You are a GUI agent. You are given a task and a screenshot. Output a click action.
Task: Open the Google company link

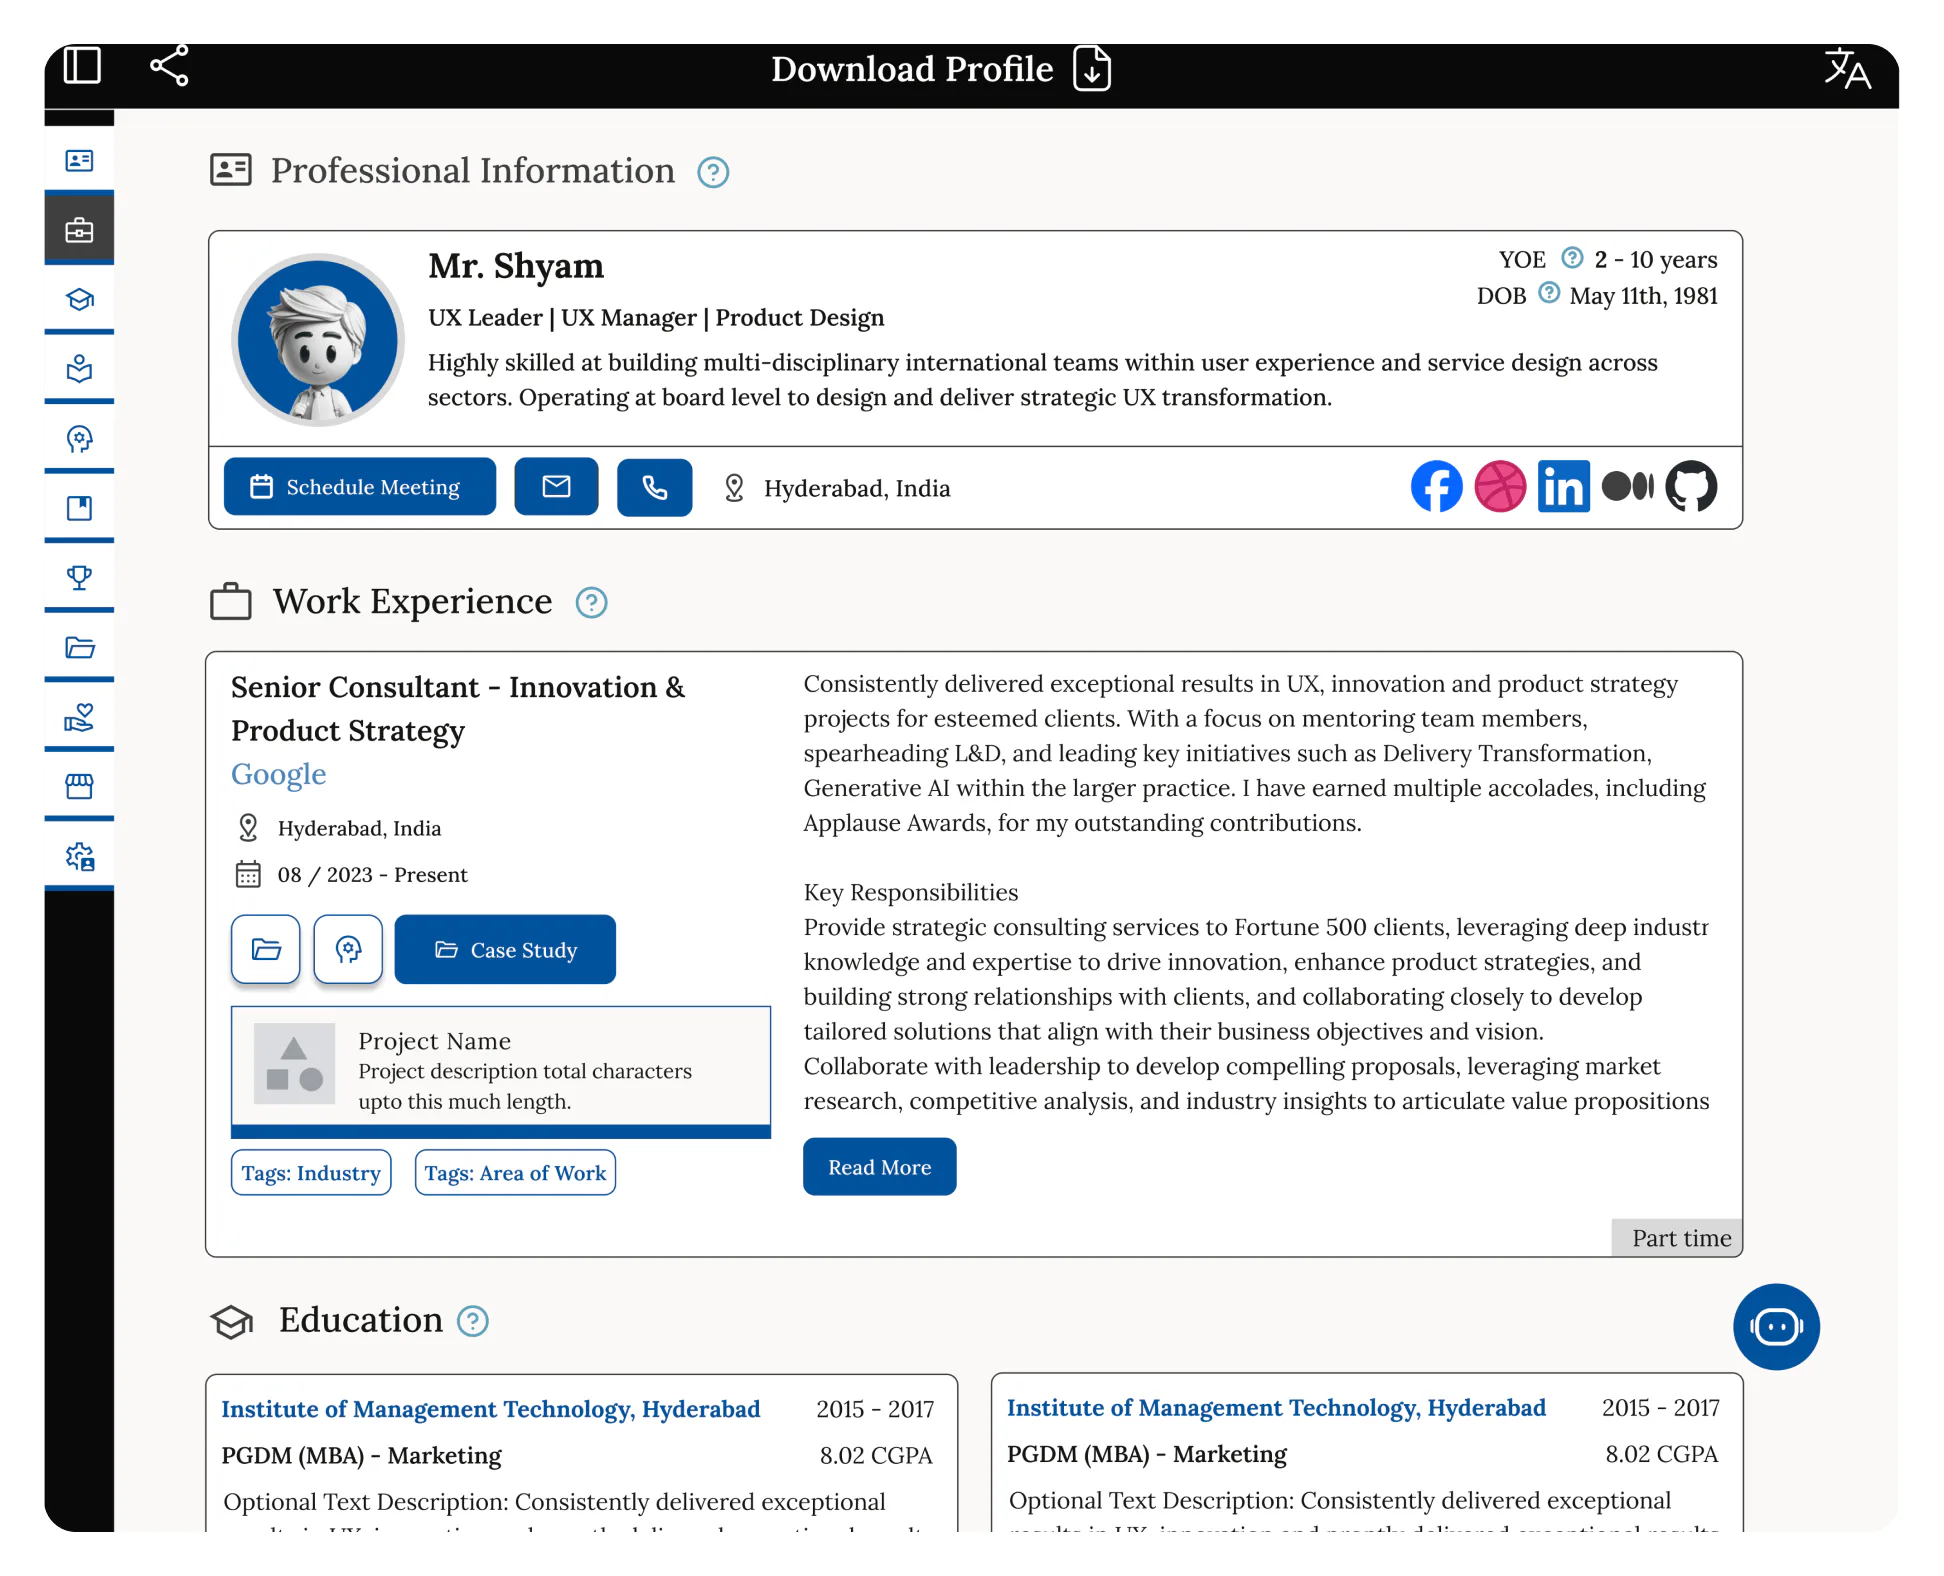pos(278,774)
